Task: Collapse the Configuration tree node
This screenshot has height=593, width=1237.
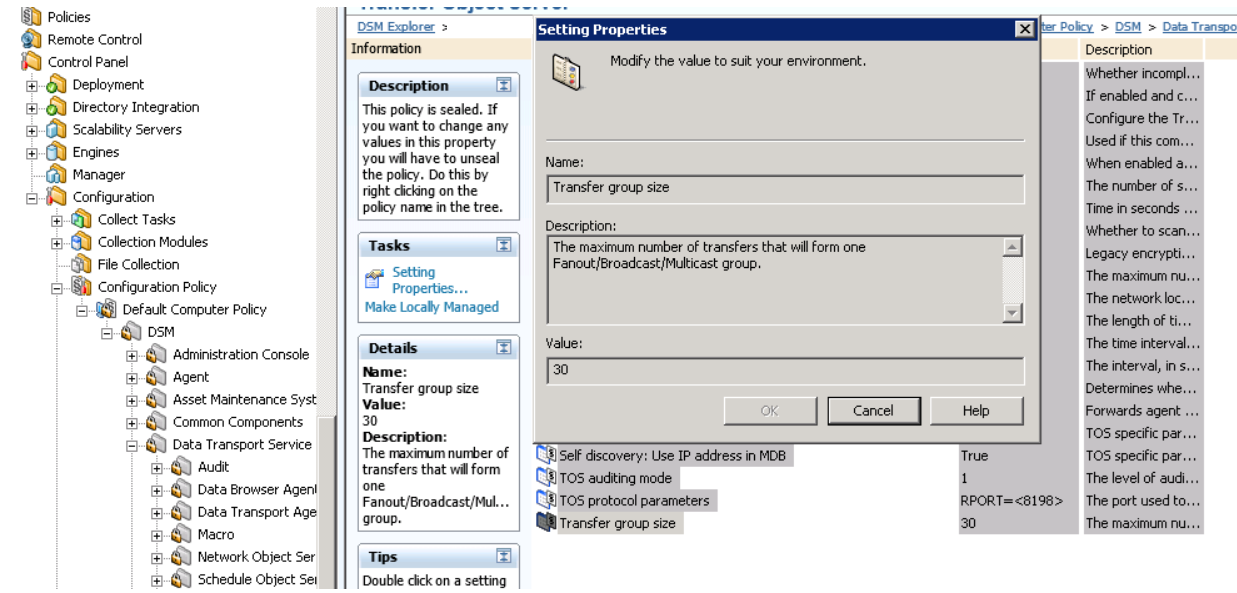Action: [x=33, y=198]
